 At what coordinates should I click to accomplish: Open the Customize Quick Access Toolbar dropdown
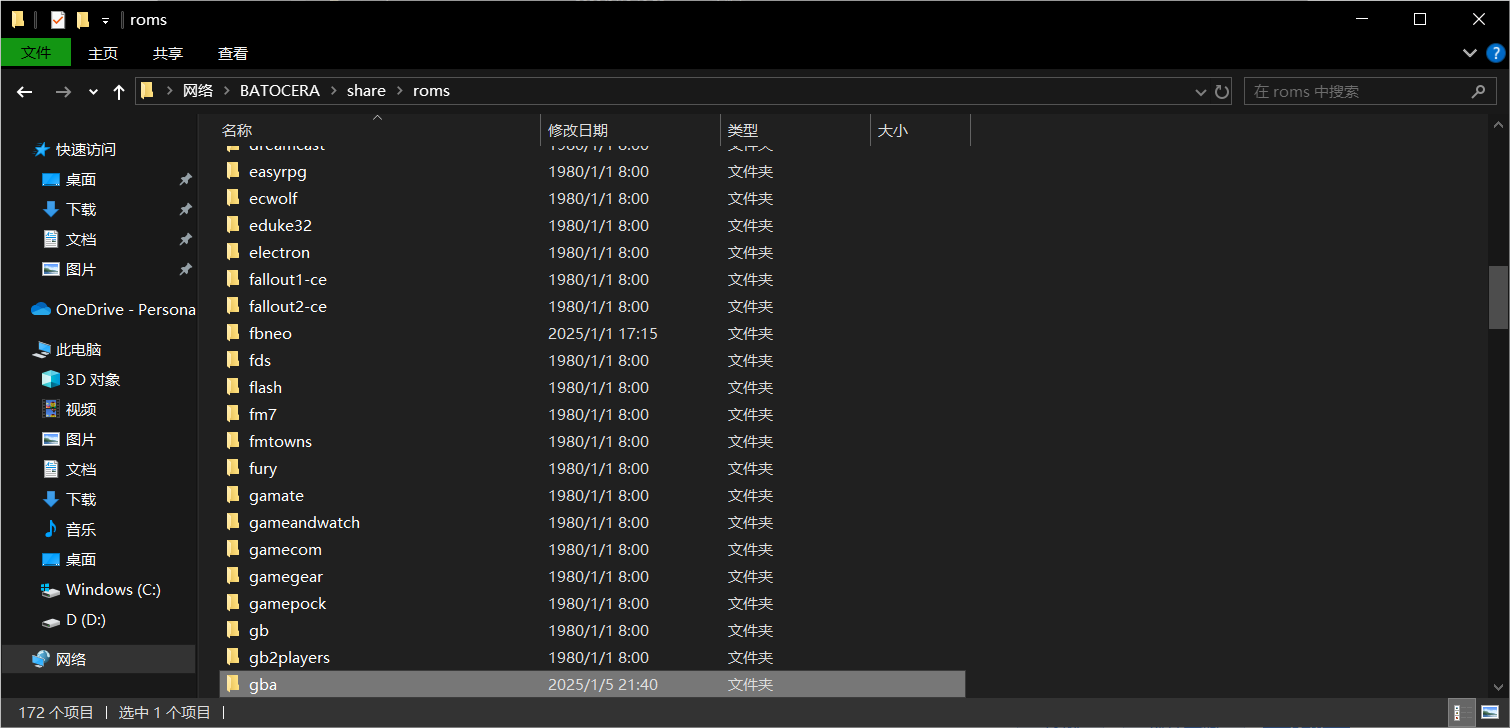(105, 20)
